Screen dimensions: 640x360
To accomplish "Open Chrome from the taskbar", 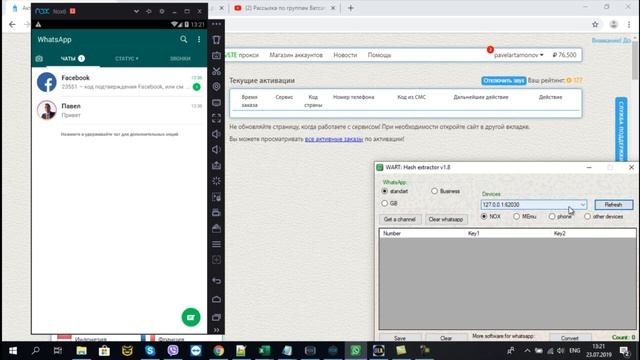I will point(218,351).
